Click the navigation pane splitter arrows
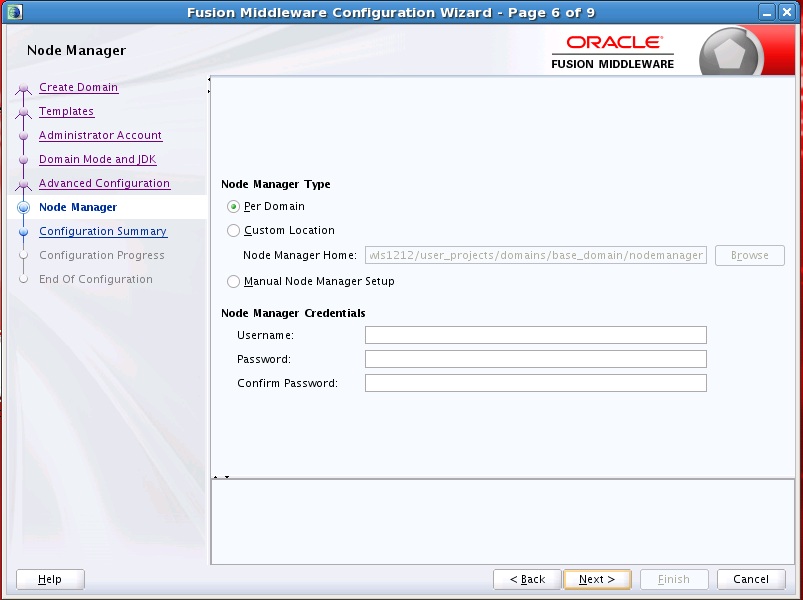This screenshot has height=600, width=803. [x=209, y=85]
